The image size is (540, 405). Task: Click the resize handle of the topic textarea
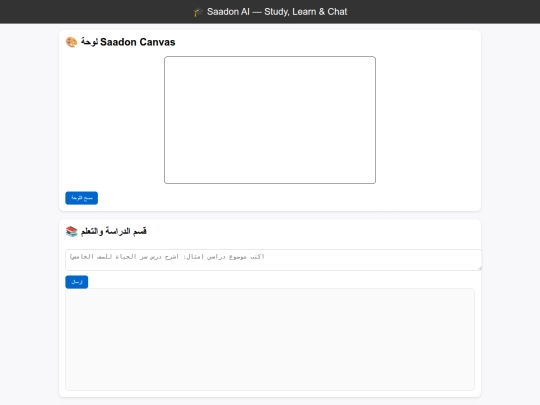coord(479,268)
